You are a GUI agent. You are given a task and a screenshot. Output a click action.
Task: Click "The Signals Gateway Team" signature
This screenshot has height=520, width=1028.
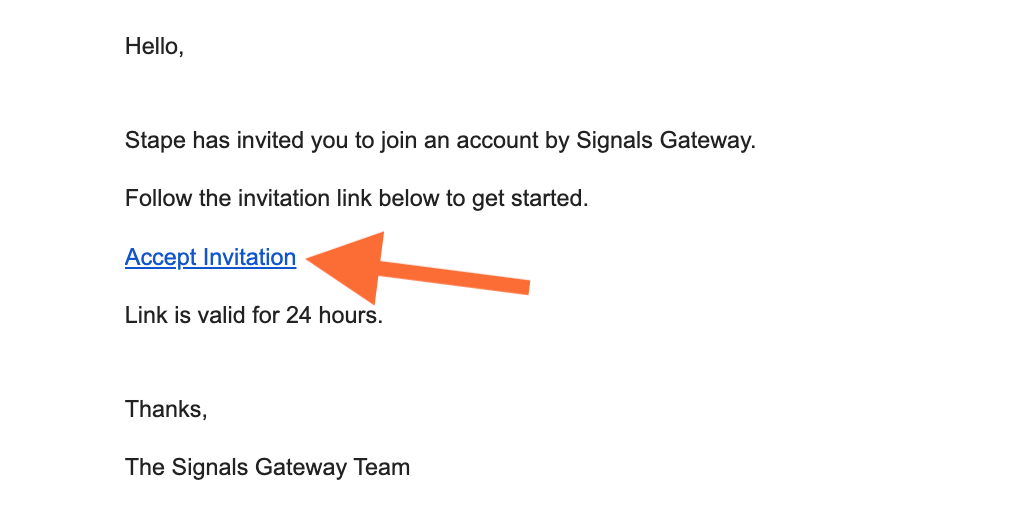pos(267,468)
